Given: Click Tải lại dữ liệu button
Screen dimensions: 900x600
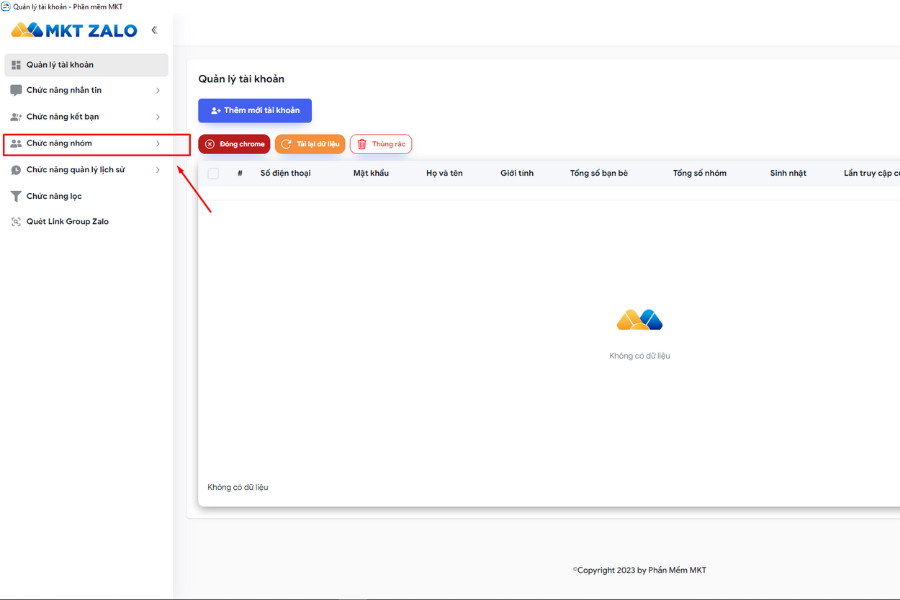Looking at the screenshot, I should 310,144.
